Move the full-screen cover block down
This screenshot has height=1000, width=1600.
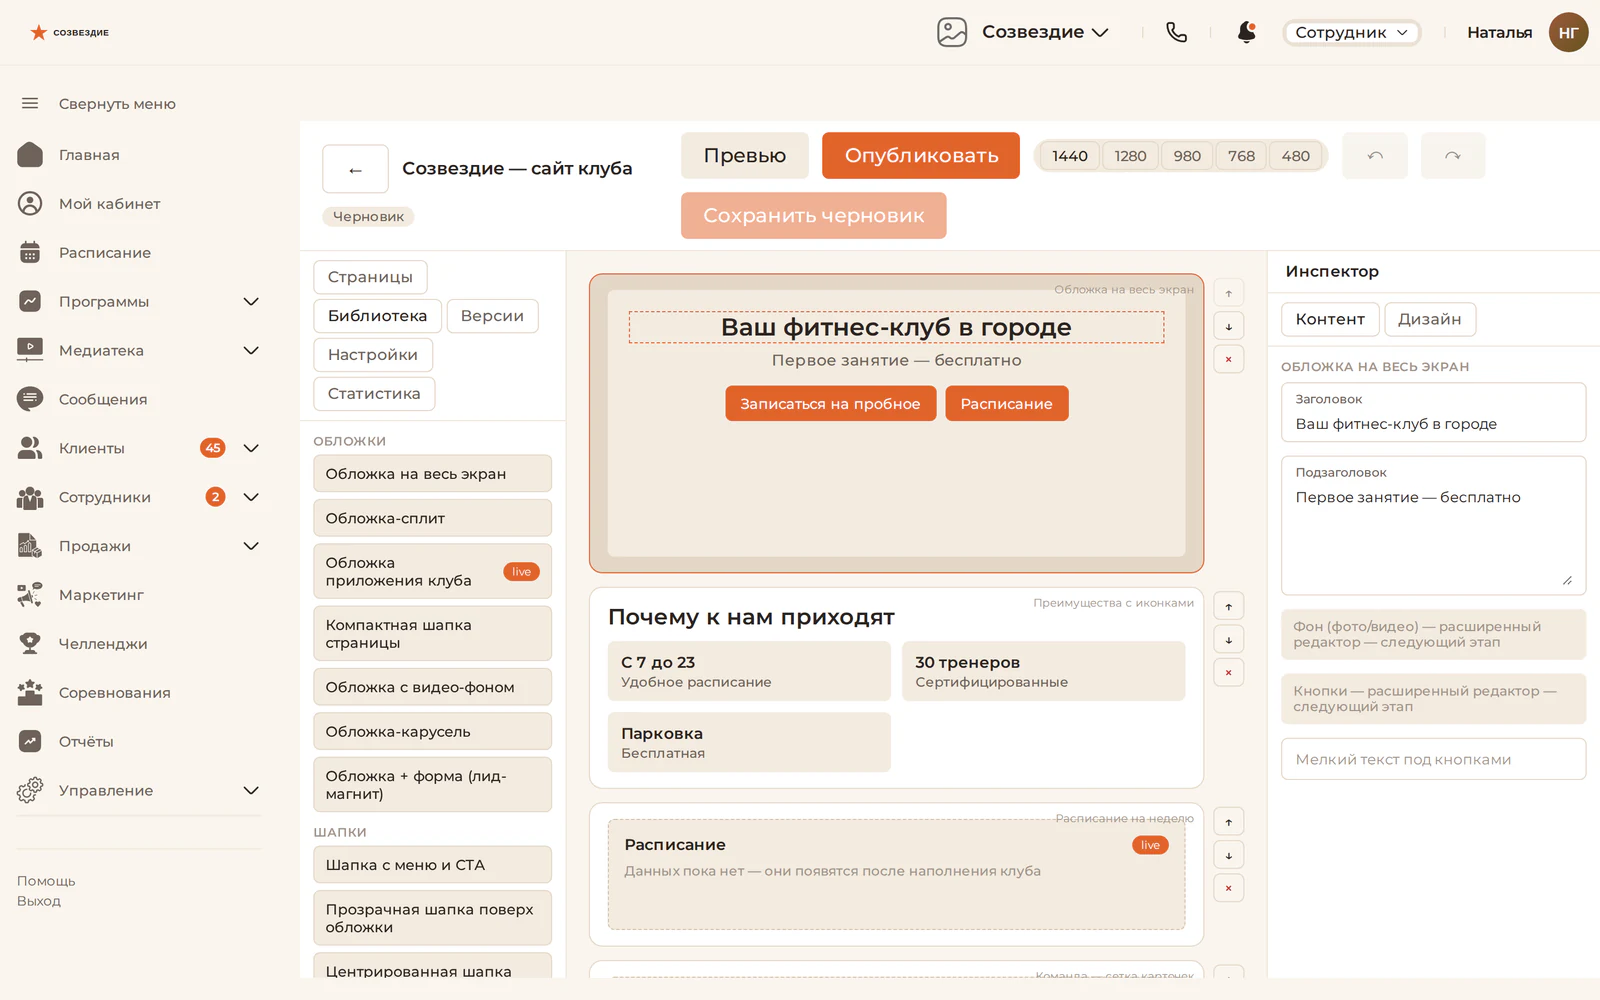pyautogui.click(x=1229, y=326)
